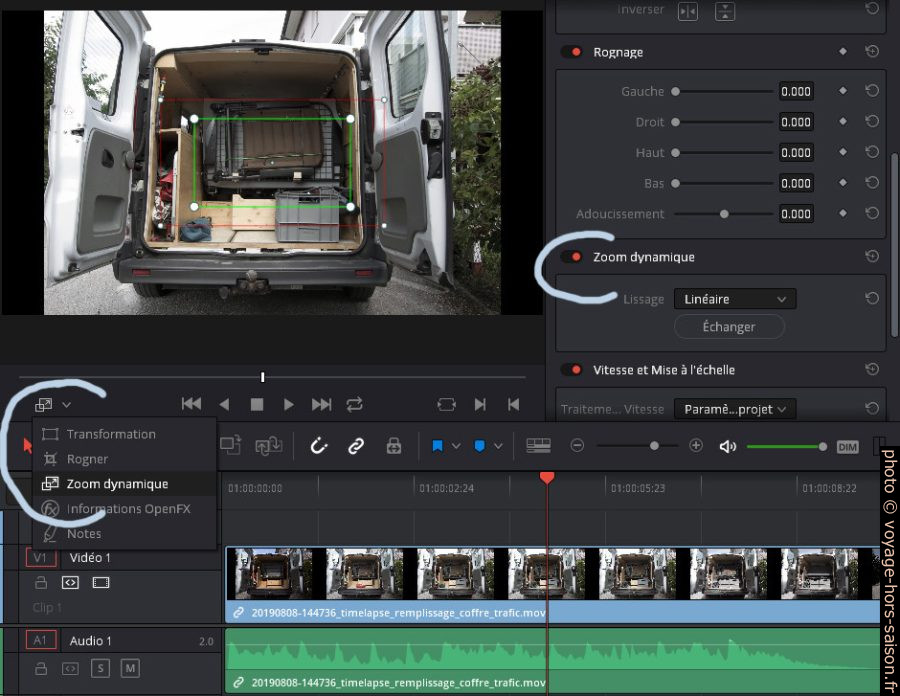Viewport: 900px width, 696px height.
Task: Click the Échanger button
Action: 729,326
